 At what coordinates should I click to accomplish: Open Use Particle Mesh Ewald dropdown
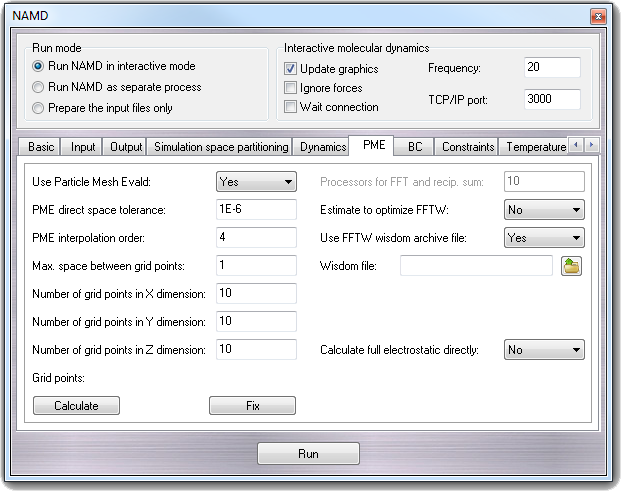click(257, 182)
